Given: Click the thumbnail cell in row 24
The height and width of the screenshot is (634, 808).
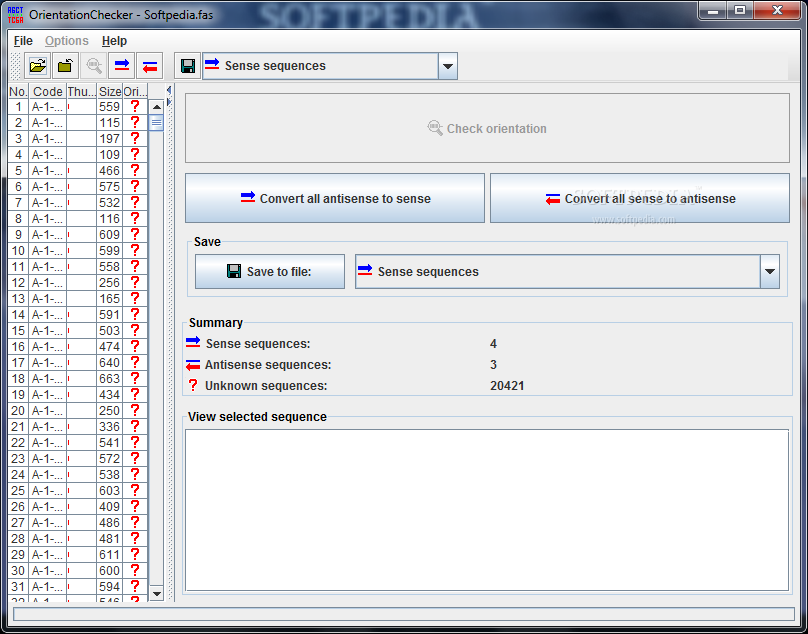Looking at the screenshot, I should pos(82,475).
